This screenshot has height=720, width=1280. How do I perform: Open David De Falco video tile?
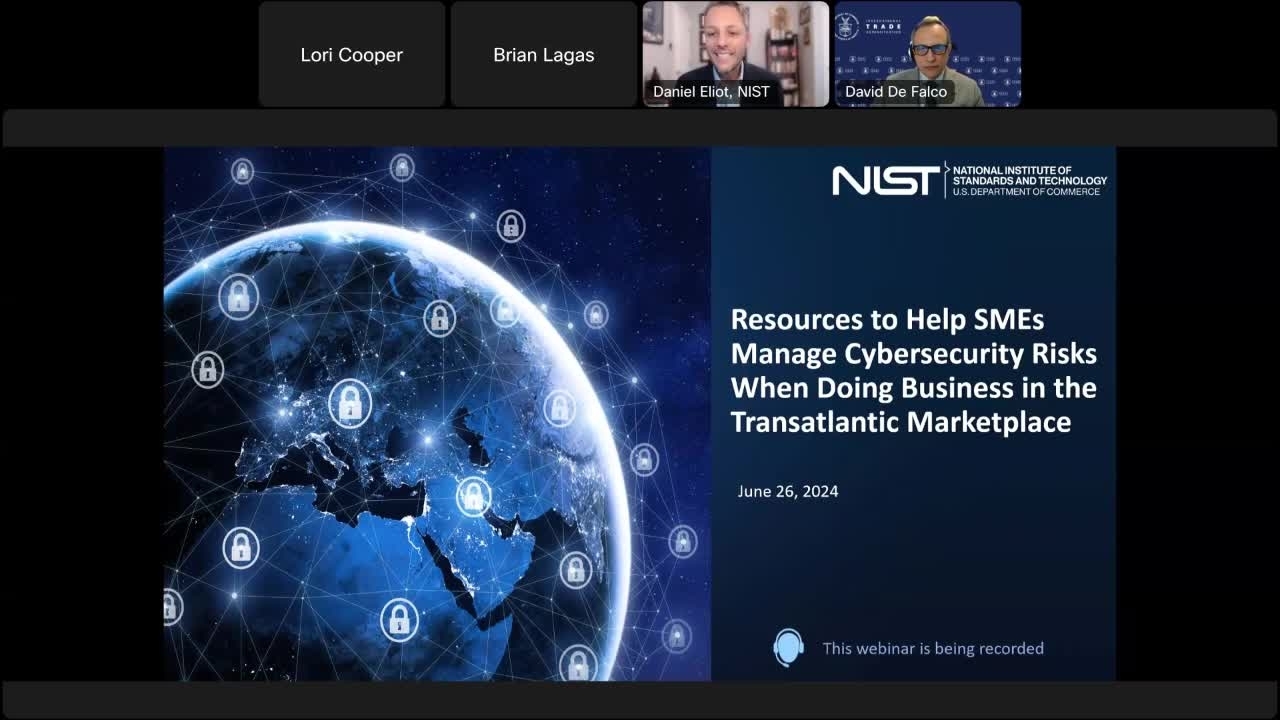[928, 54]
